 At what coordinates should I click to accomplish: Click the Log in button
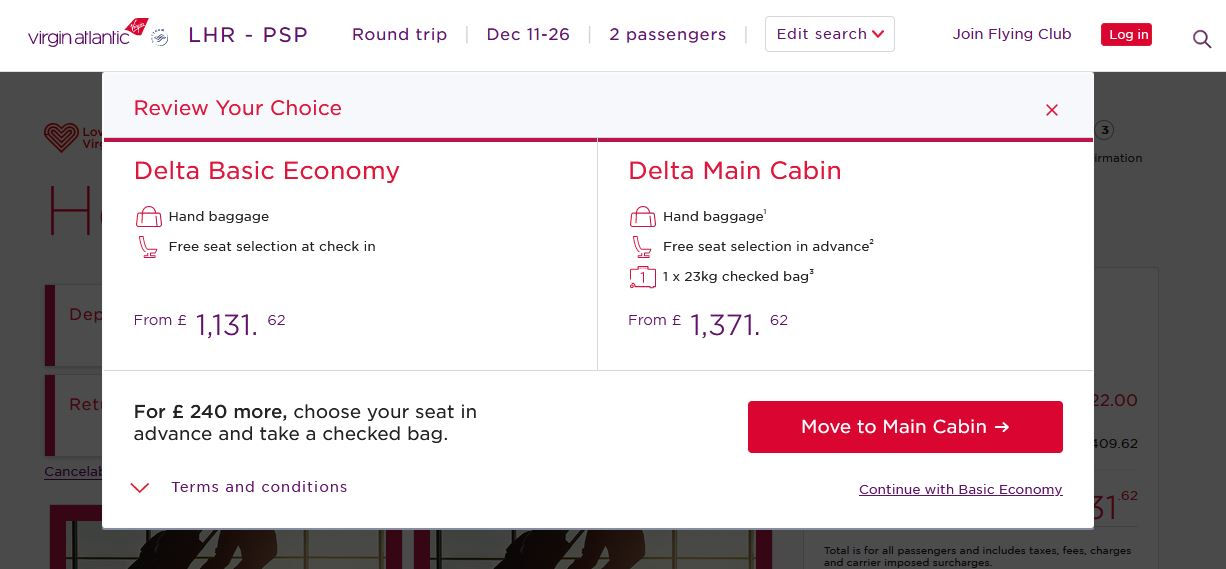(1126, 35)
